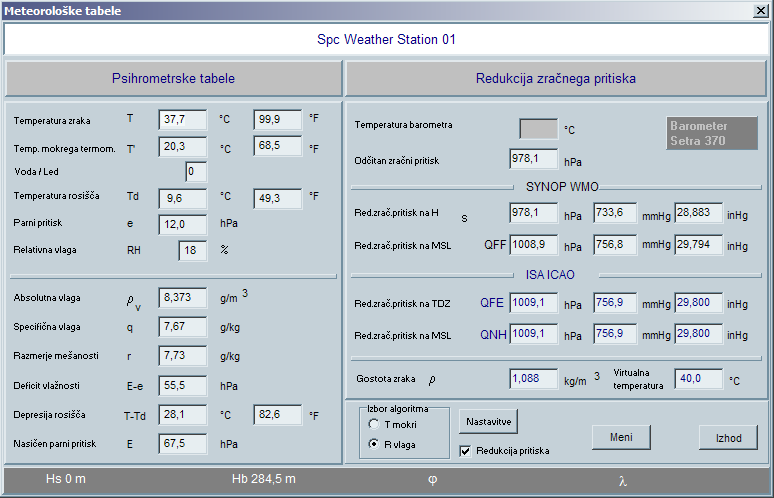Click the Absolutna vlaga value field
This screenshot has width=774, height=498.
(x=183, y=298)
